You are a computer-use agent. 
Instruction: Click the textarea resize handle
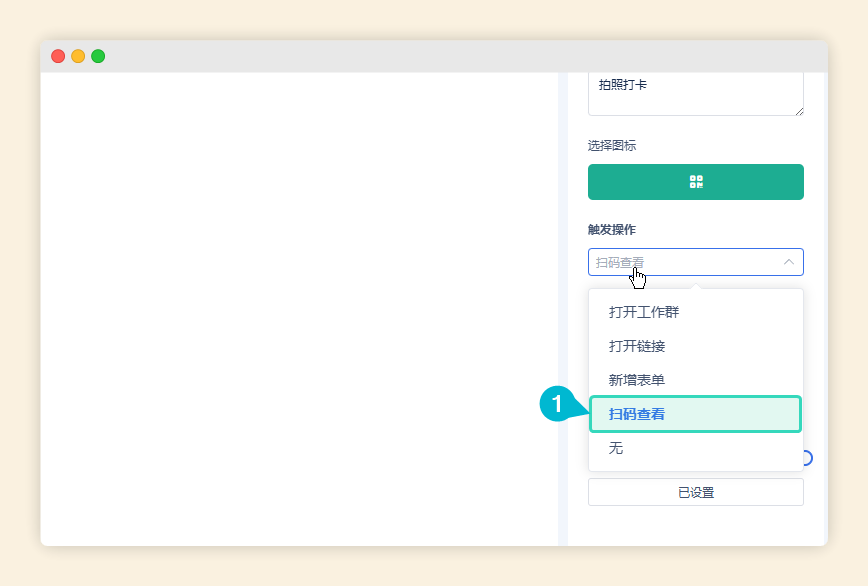799,112
